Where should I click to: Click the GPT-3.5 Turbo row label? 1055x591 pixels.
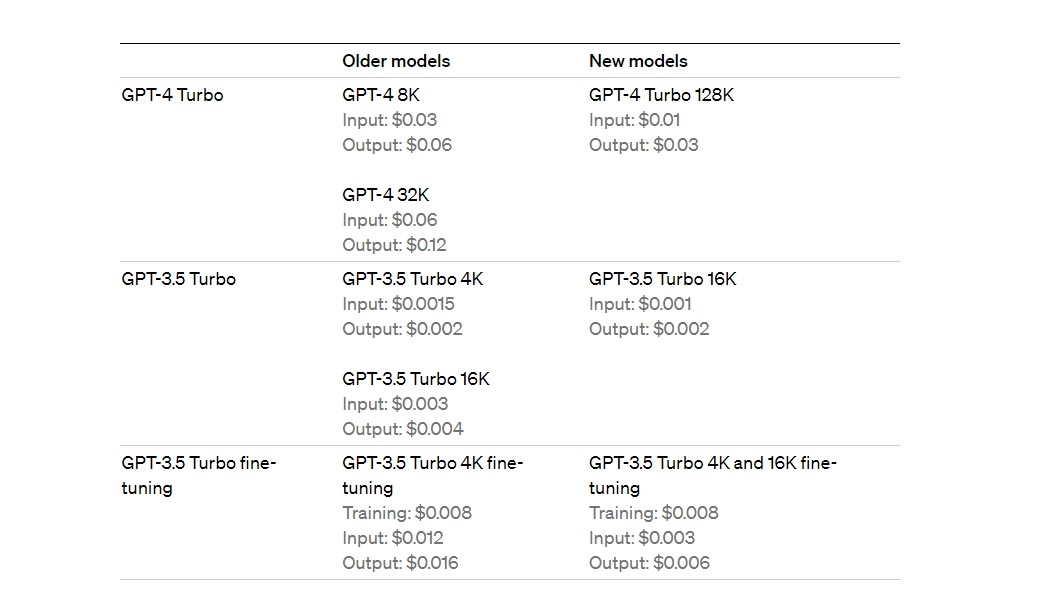point(178,279)
